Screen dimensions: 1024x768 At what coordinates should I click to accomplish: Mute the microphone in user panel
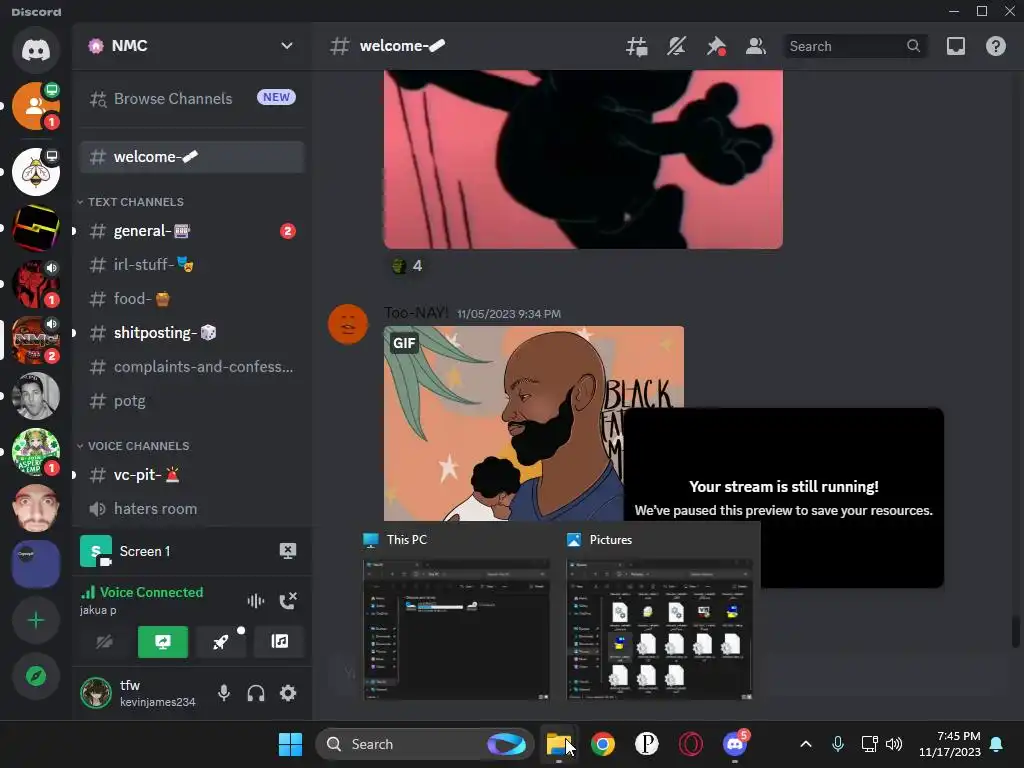223,693
